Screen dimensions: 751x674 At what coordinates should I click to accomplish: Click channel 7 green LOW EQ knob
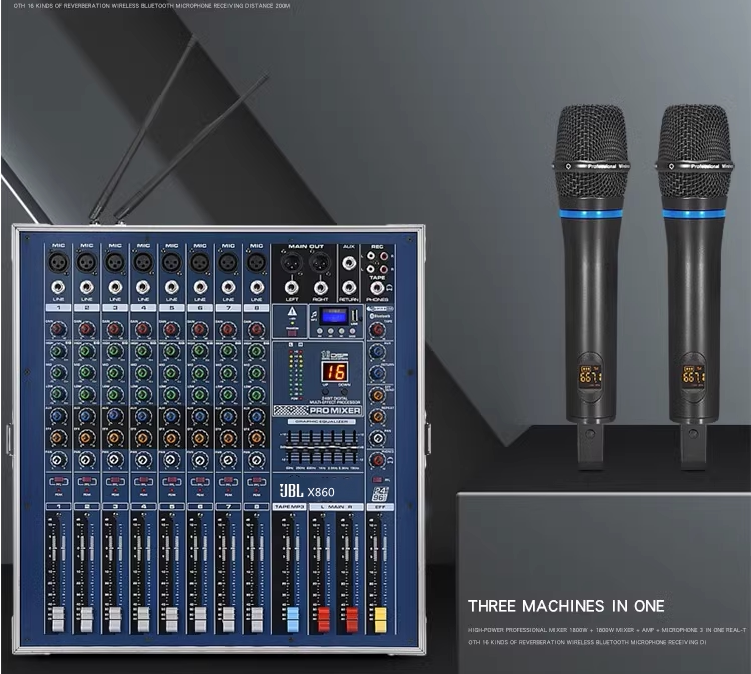[x=228, y=394]
